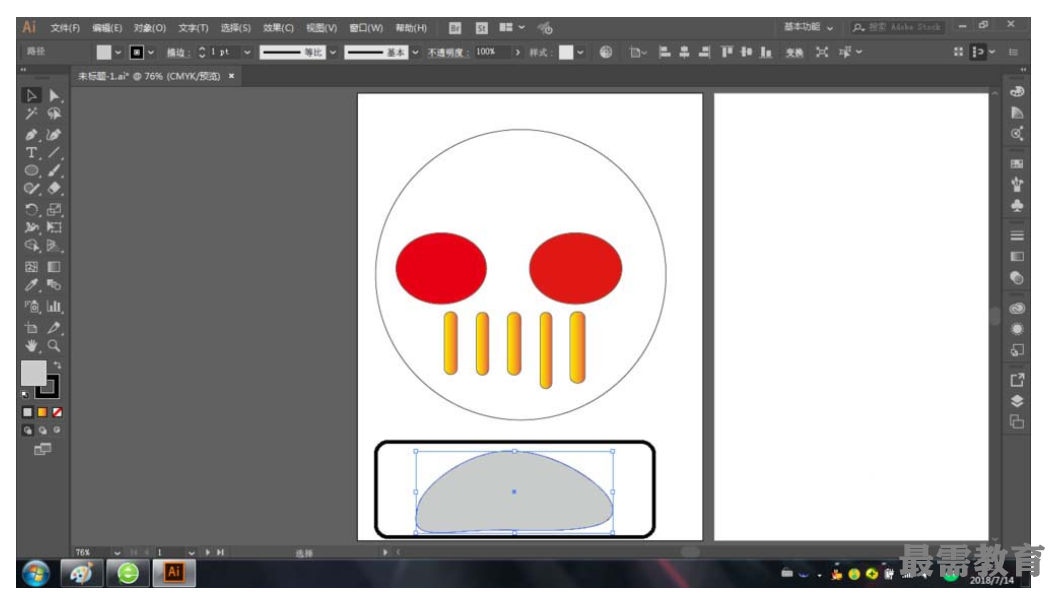Select the Gradient tool

[x=54, y=267]
